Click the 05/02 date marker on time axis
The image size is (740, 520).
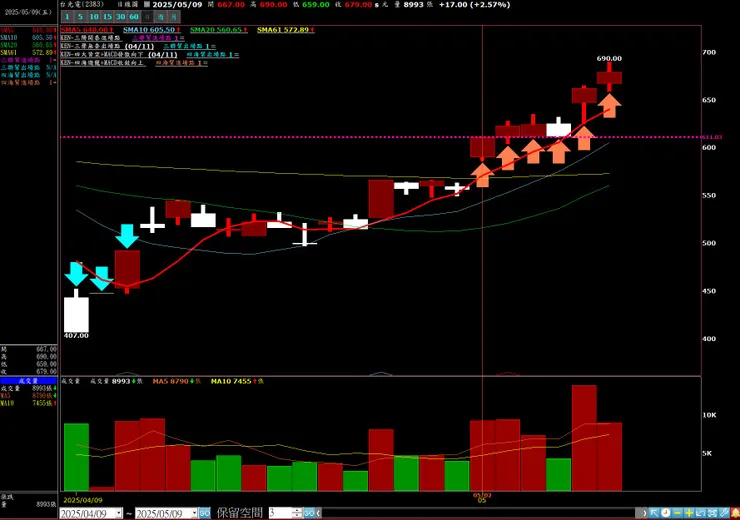click(x=482, y=496)
